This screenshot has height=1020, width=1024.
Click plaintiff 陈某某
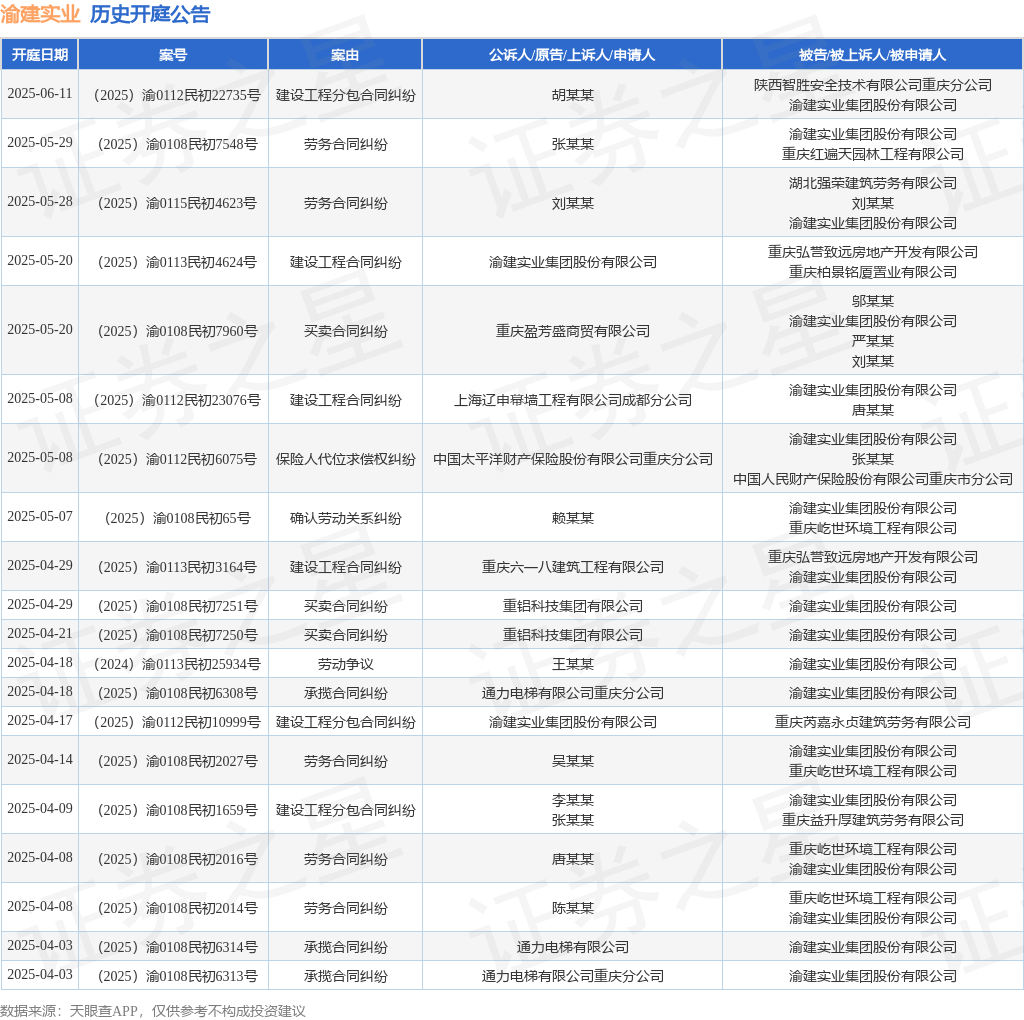click(x=573, y=908)
